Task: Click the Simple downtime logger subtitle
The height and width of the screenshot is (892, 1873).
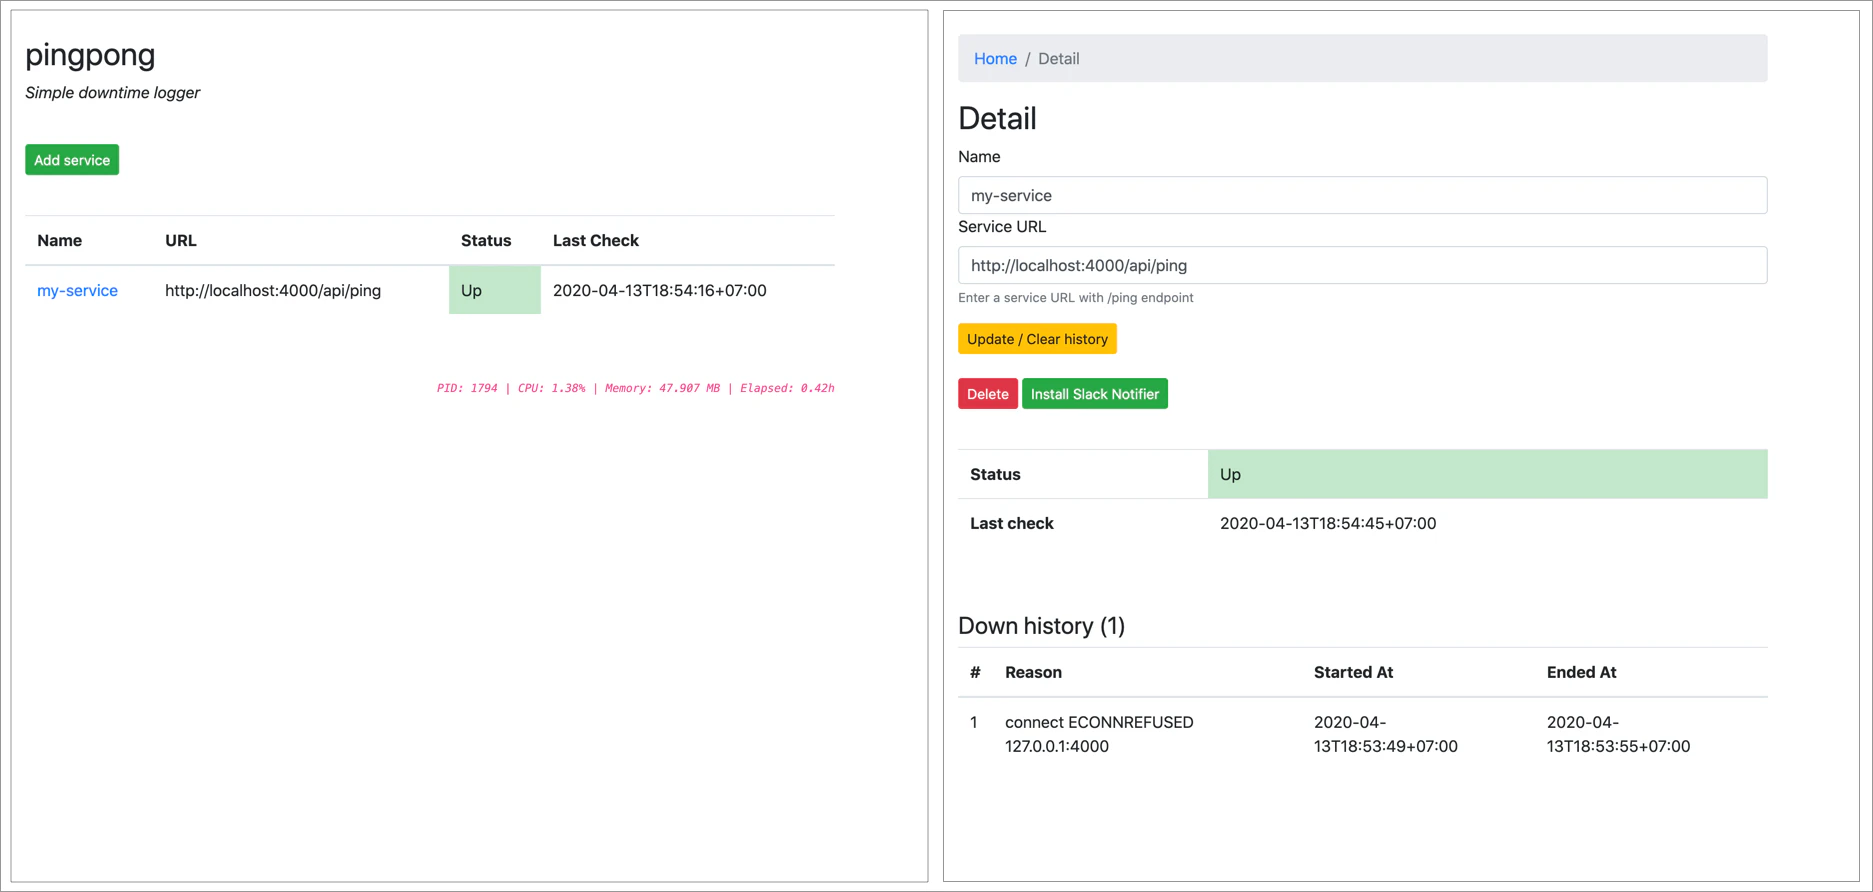Action: pos(112,92)
